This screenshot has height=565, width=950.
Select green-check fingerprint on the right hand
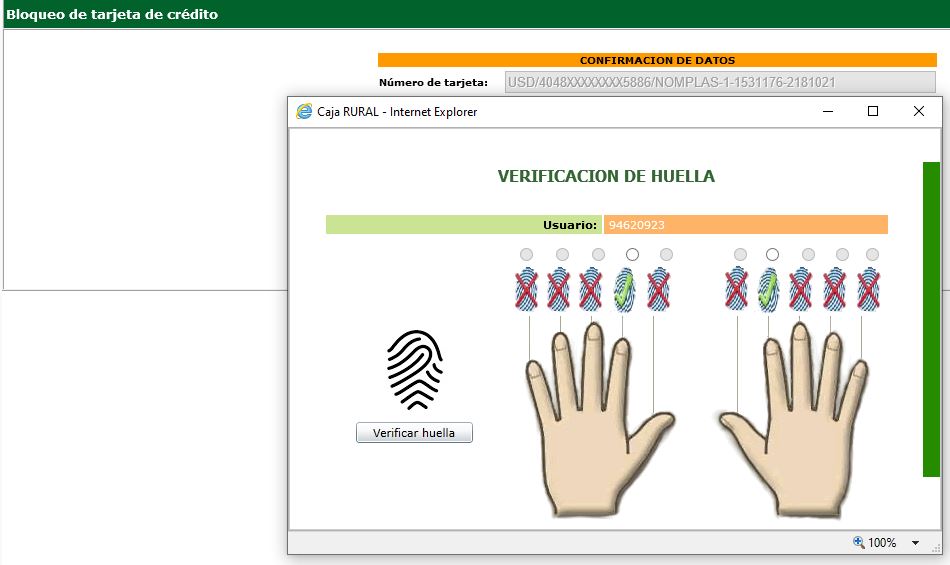[x=768, y=288]
